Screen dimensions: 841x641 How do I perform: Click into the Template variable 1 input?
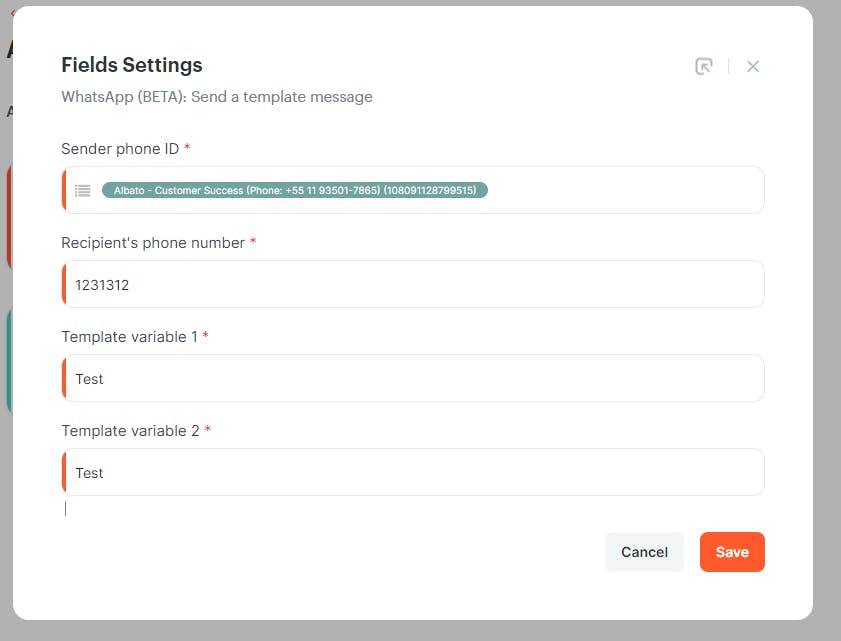coord(413,378)
